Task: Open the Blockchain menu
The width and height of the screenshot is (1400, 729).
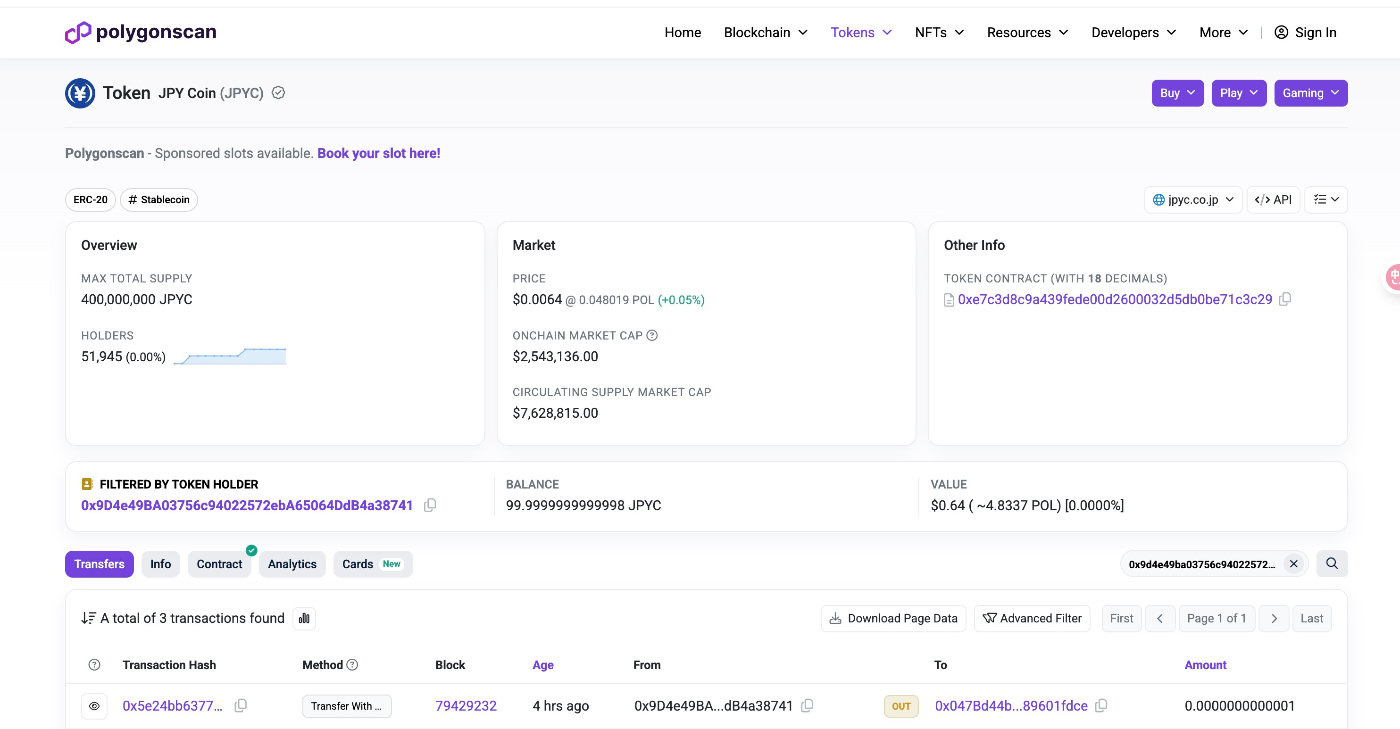Action: (765, 32)
